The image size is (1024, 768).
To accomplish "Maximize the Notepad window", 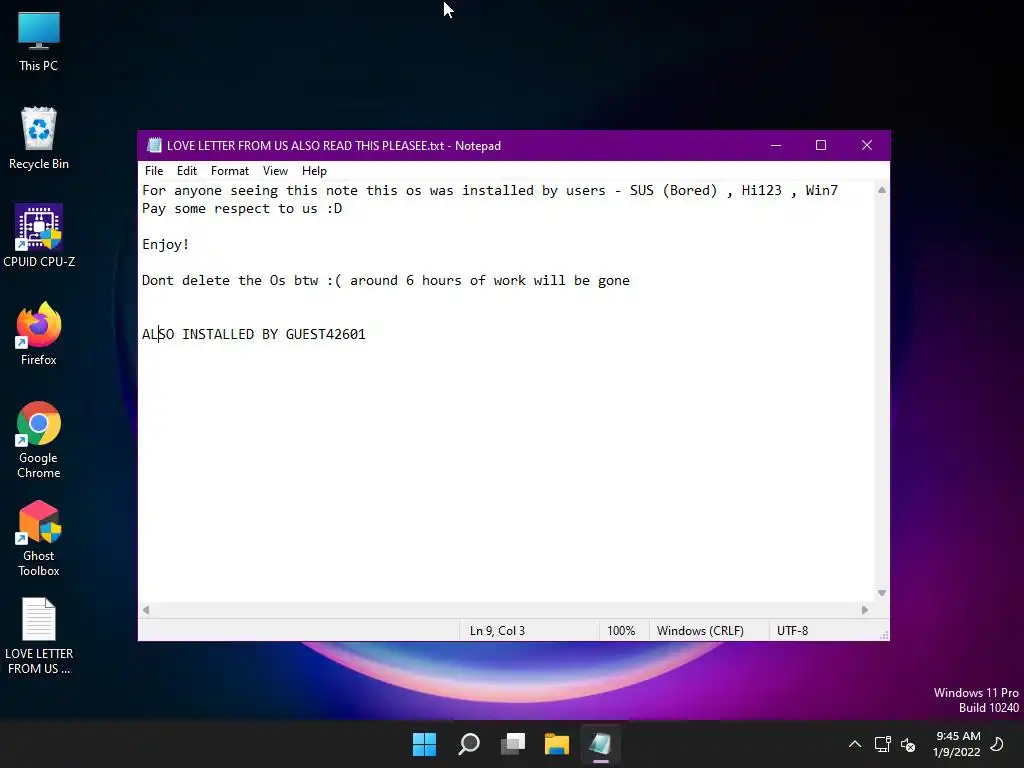I will tap(821, 146).
